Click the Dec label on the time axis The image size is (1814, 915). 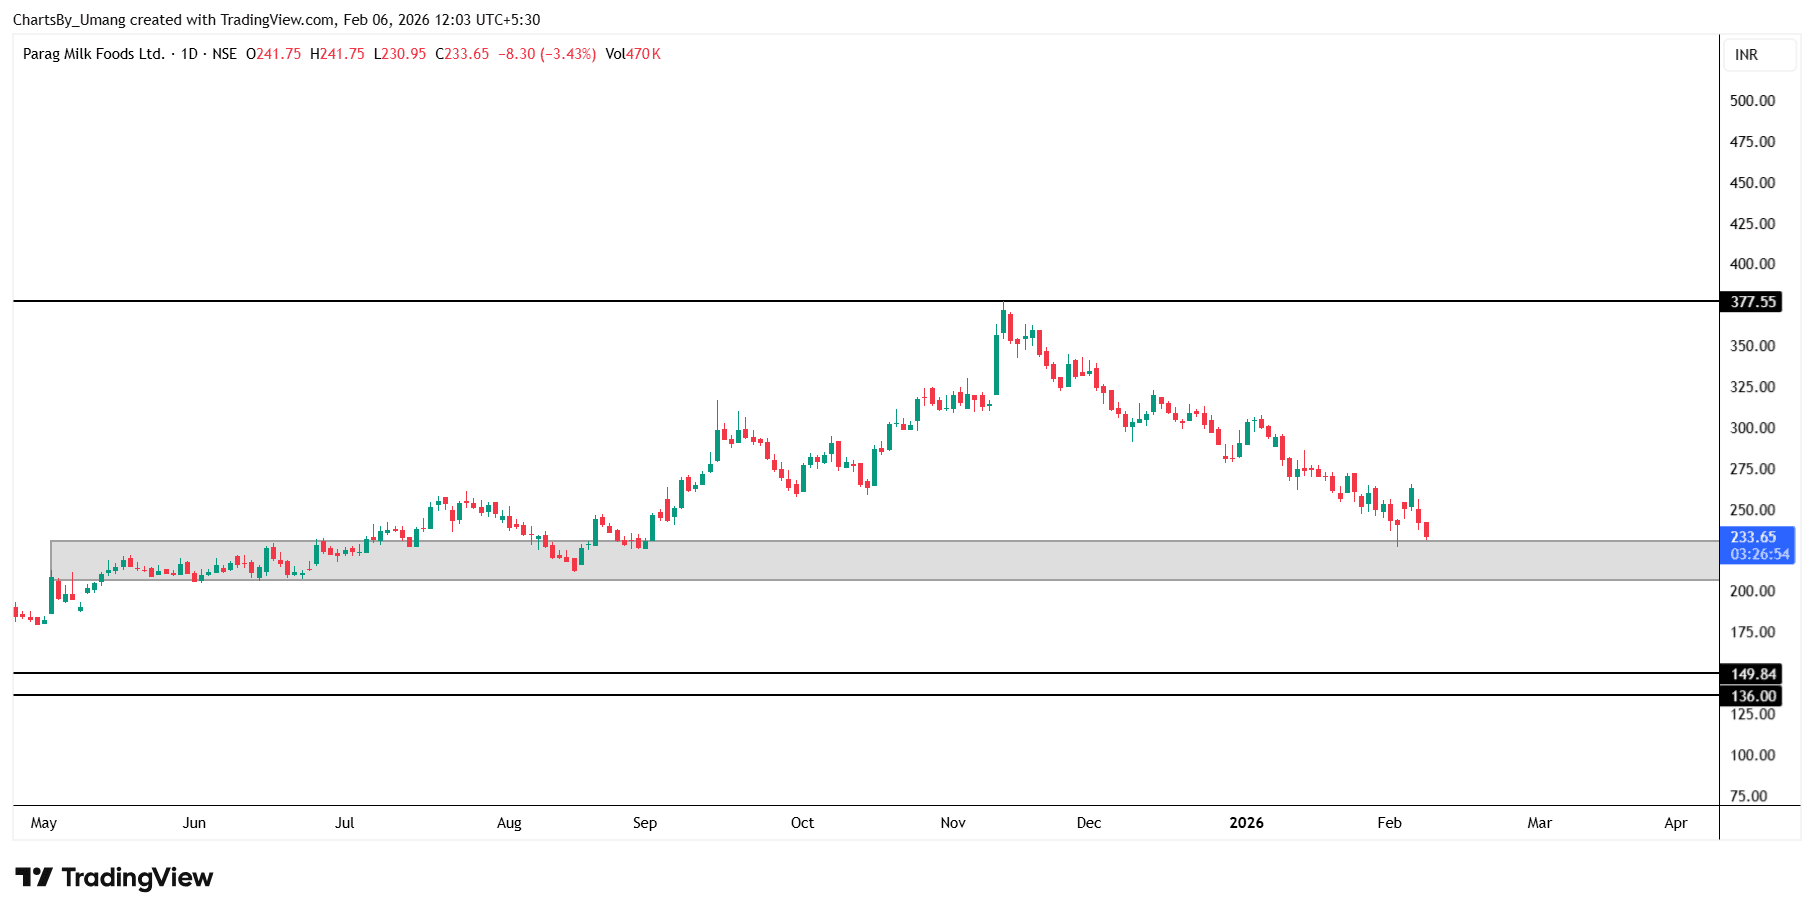[x=1089, y=823]
